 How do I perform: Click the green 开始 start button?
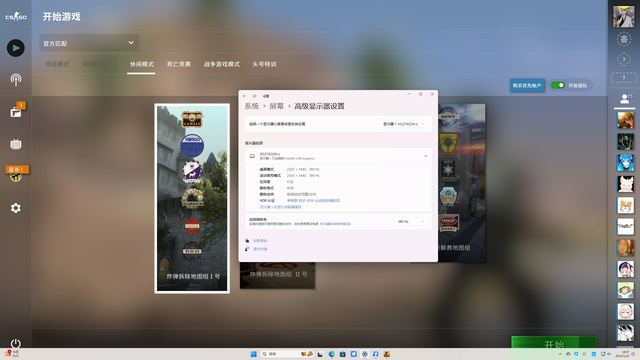click(x=554, y=342)
